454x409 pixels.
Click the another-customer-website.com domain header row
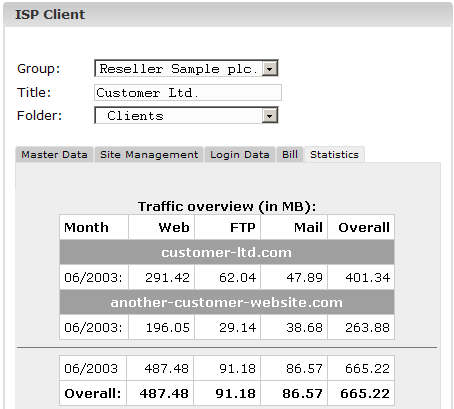[x=227, y=302]
